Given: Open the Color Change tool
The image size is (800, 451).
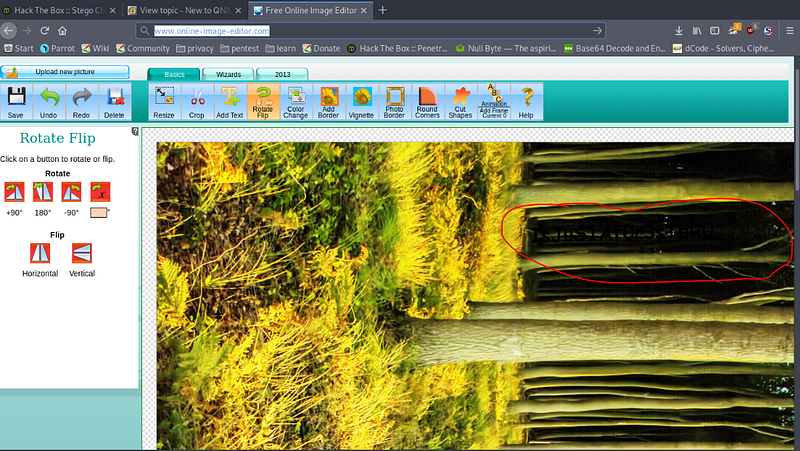Looking at the screenshot, I should click(295, 102).
